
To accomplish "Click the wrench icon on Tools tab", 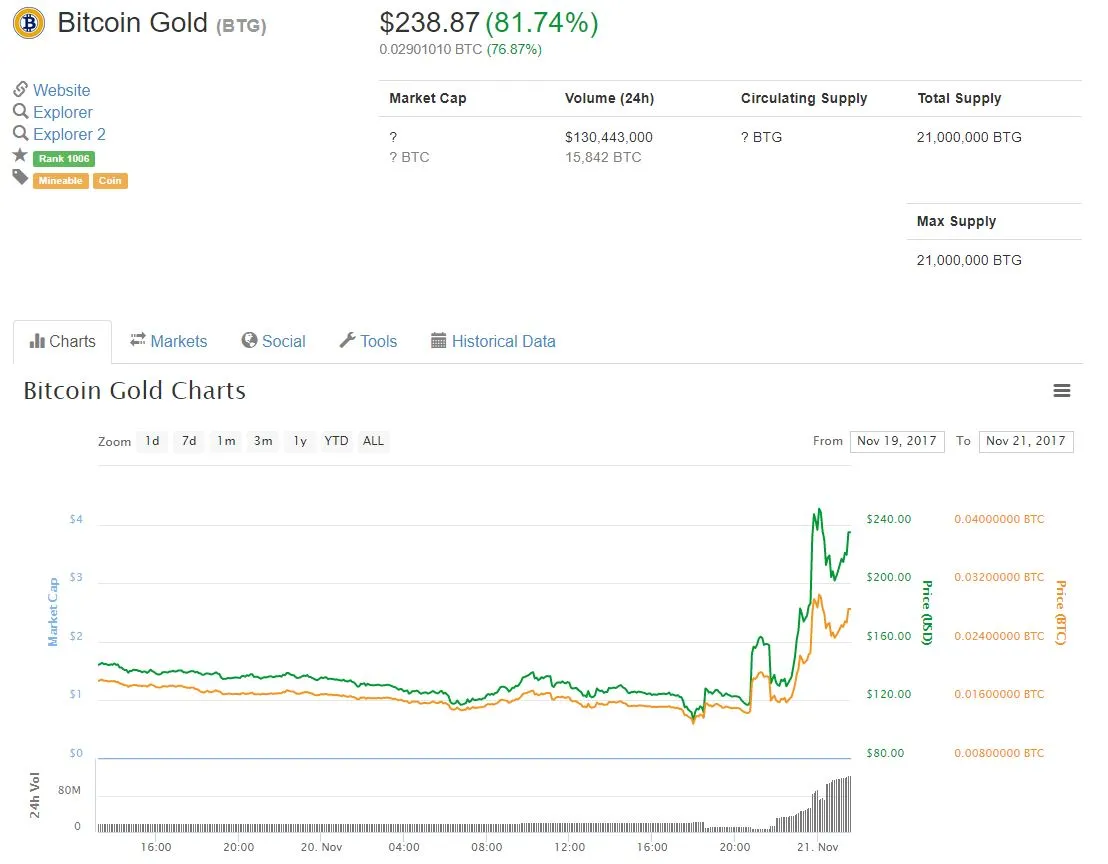I will pos(347,341).
